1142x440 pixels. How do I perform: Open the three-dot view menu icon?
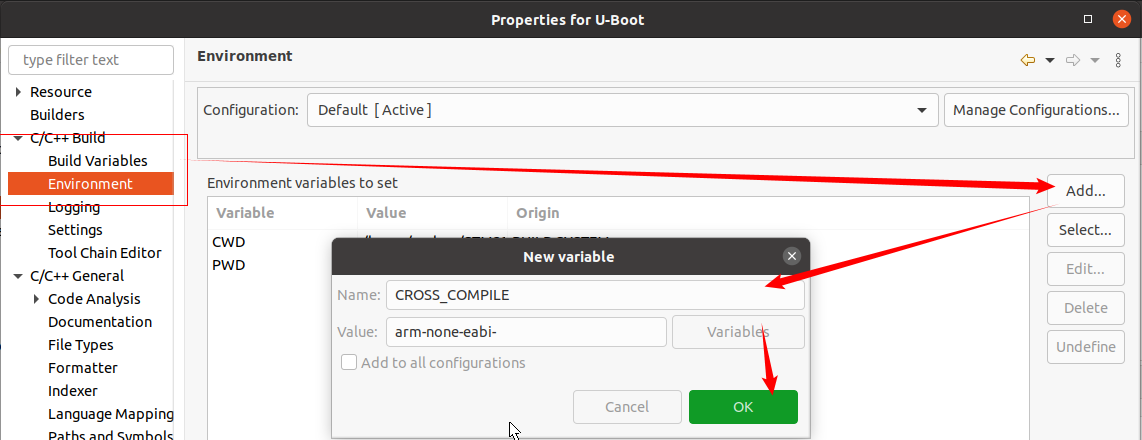coord(1119,60)
